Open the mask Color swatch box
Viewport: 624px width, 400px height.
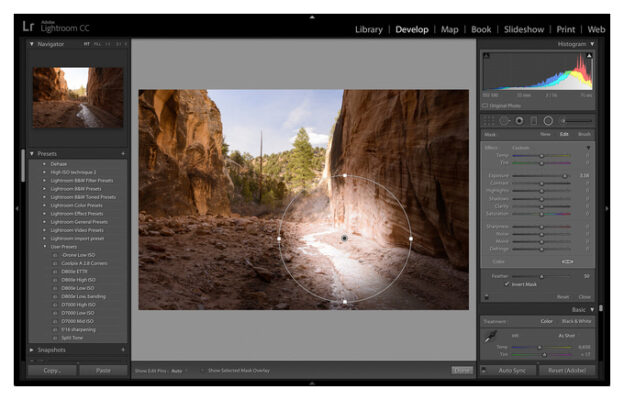(567, 261)
